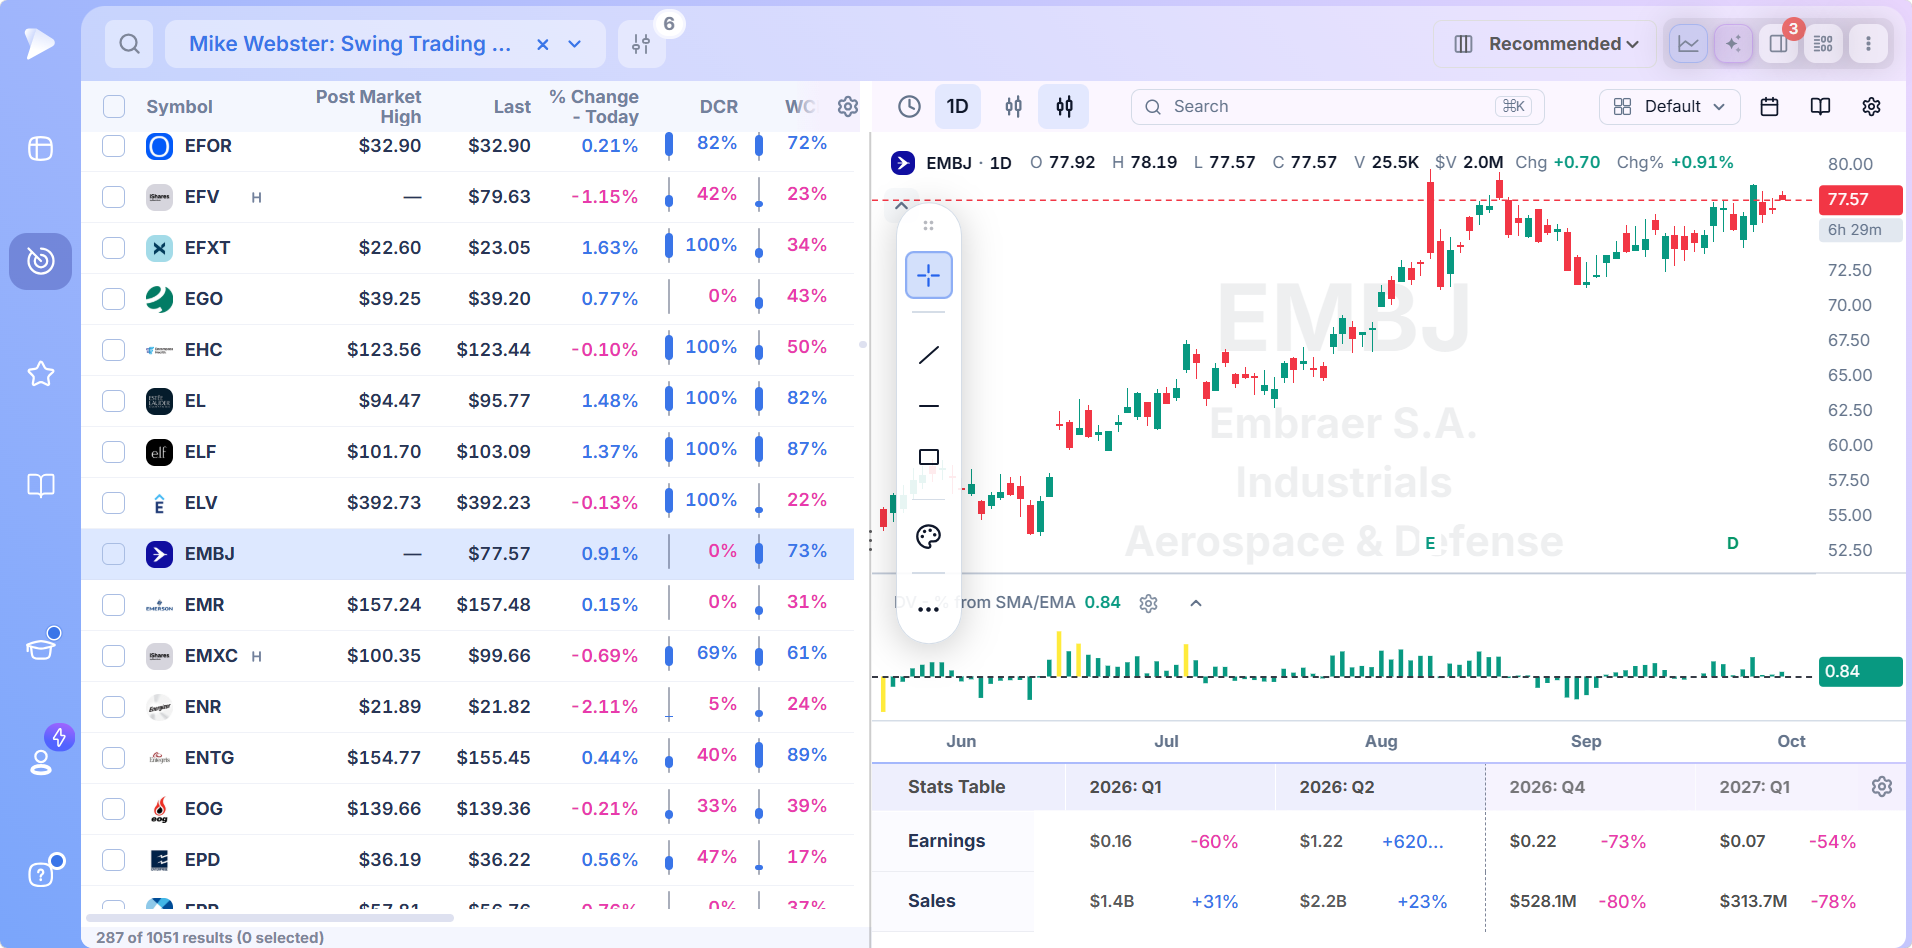The height and width of the screenshot is (948, 1912).
Task: Click the grid data panel icon
Action: [1823, 44]
